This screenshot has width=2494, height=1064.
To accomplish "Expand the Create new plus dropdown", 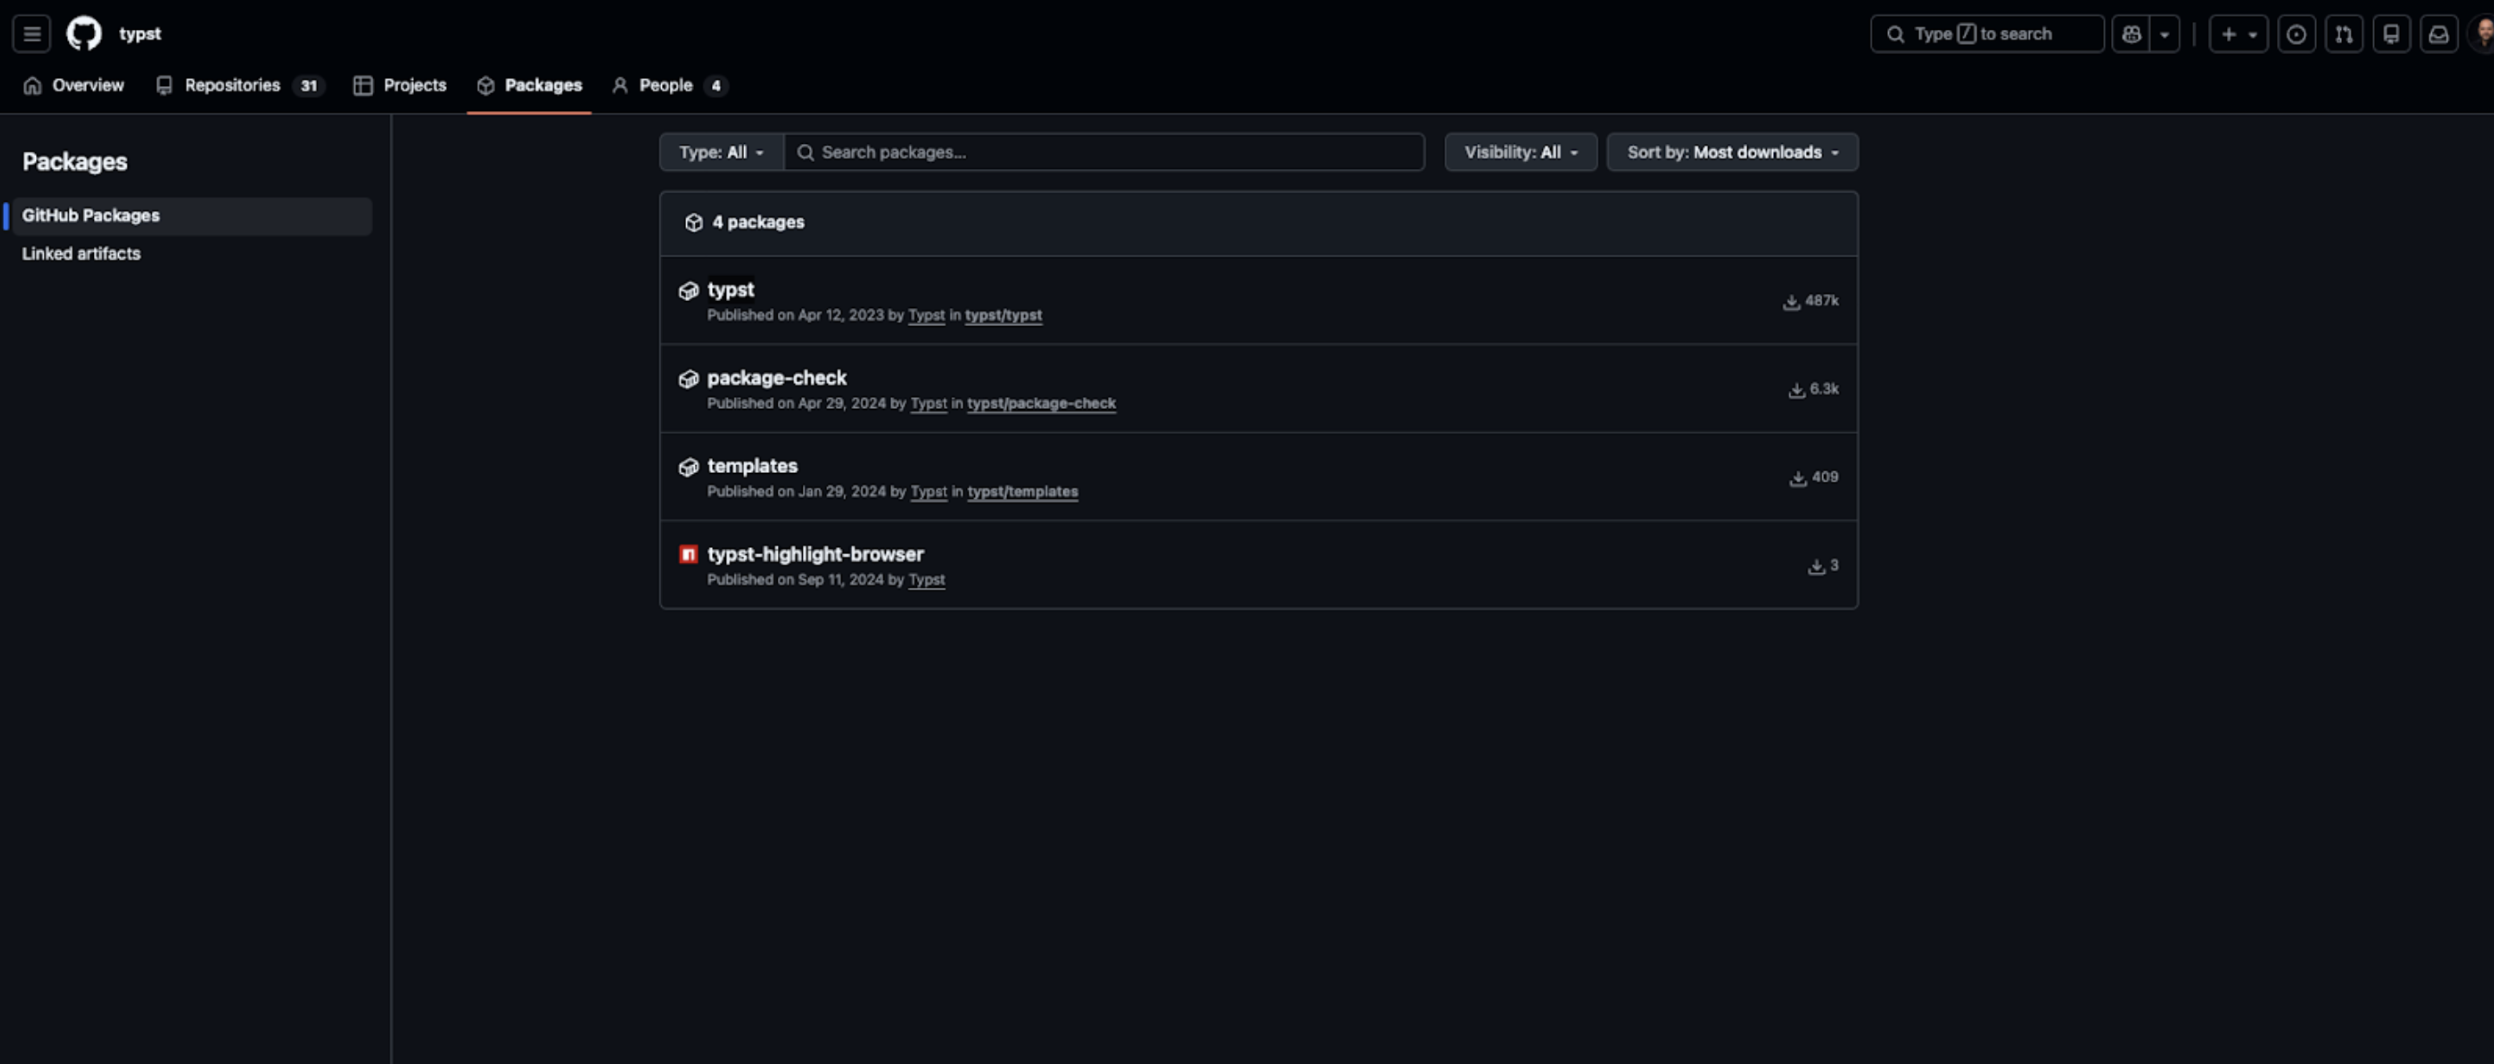I will pos(2238,34).
